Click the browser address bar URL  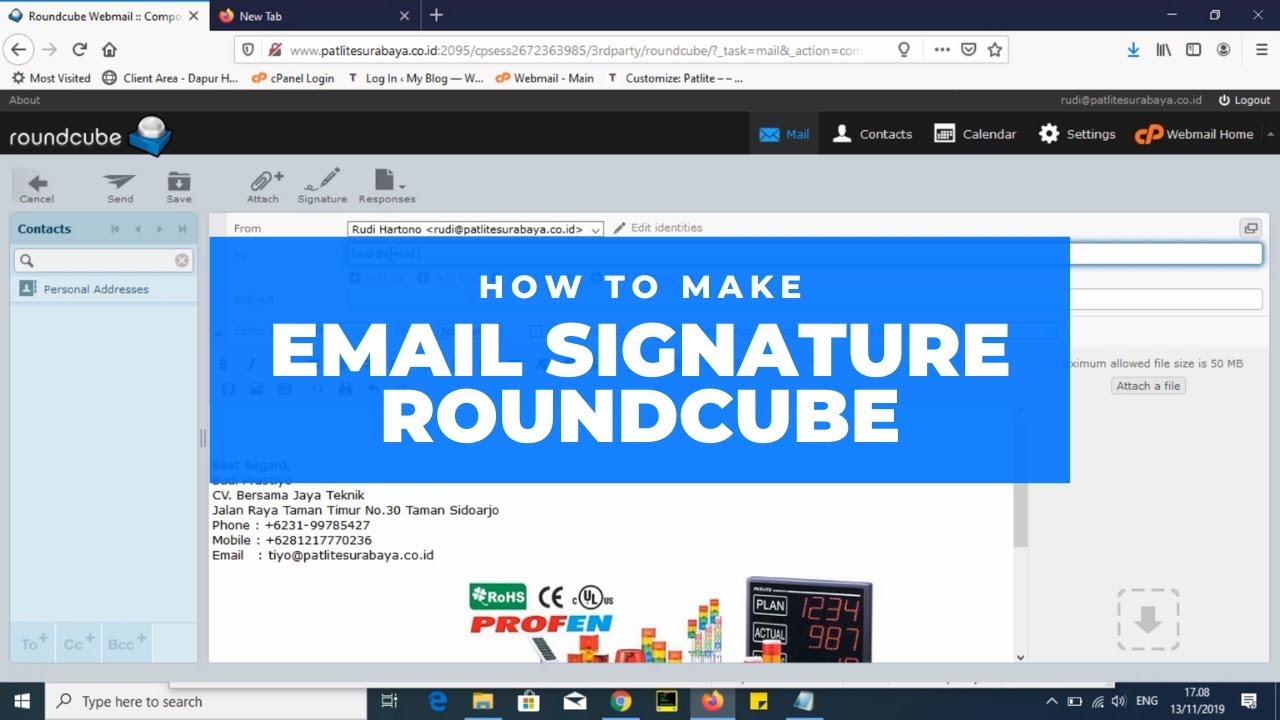coord(576,49)
